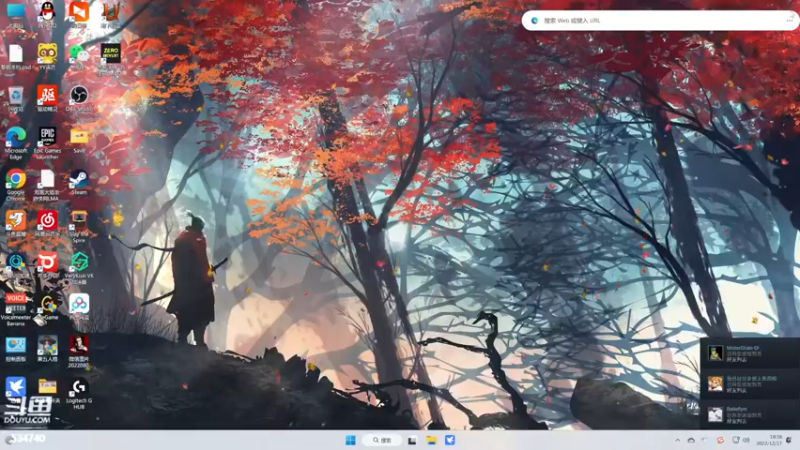This screenshot has height=450, width=800.
Task: Click the top Steam friend notification toast
Action: tap(750, 353)
